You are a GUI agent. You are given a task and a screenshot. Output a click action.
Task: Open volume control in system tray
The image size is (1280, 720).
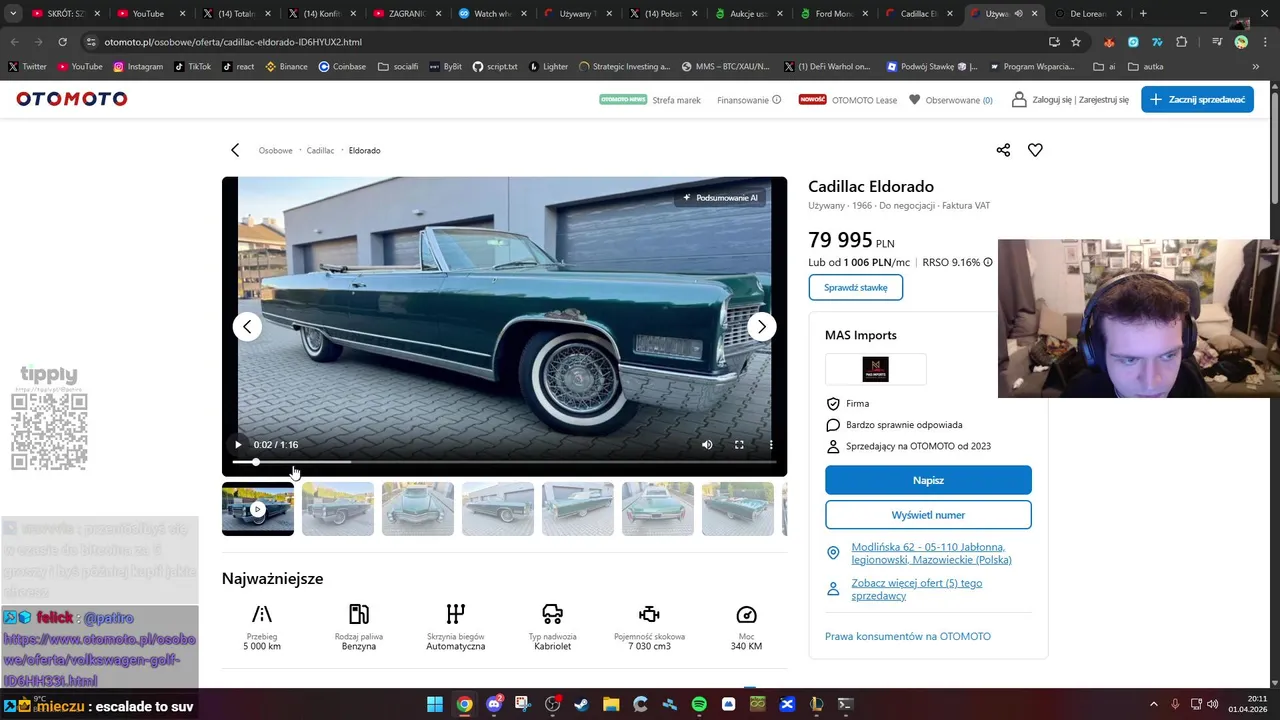pos(1212,704)
